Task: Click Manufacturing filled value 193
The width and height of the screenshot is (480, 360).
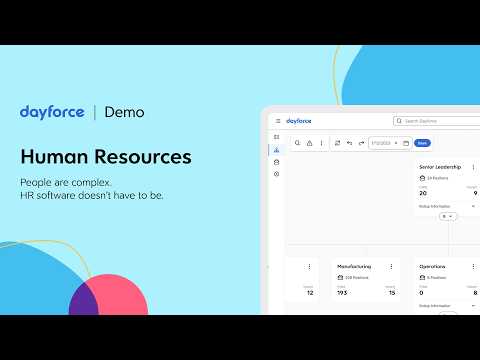Action: [342, 293]
